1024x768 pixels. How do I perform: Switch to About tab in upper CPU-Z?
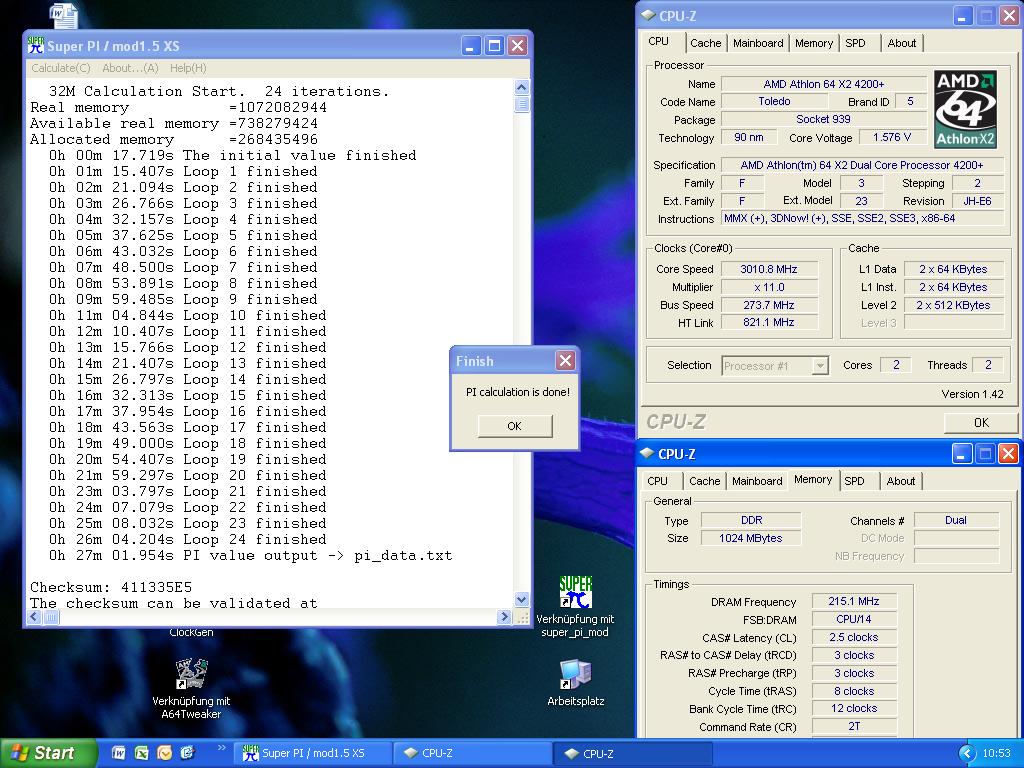[901, 43]
